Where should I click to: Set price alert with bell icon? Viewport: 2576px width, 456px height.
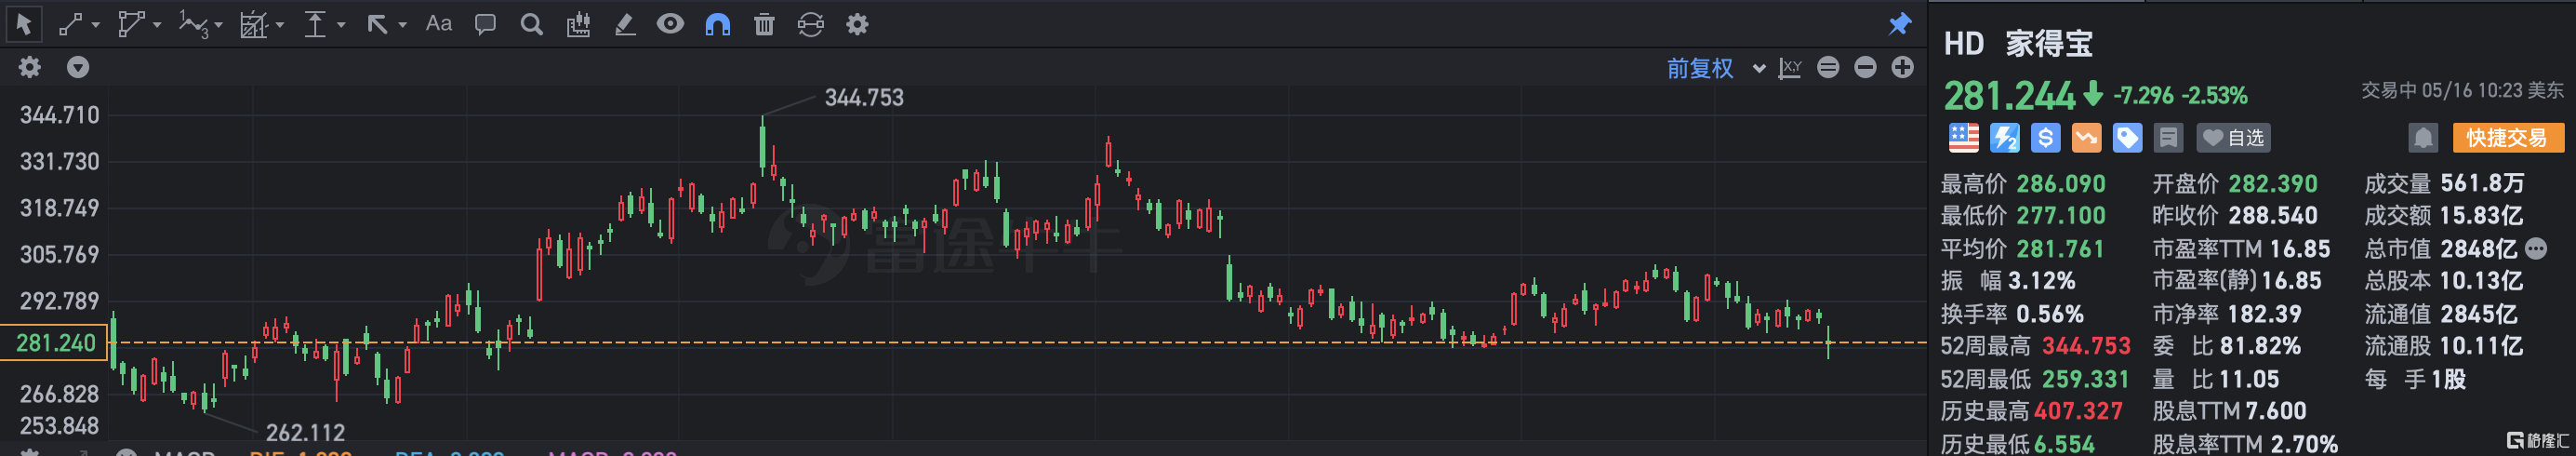click(2423, 138)
